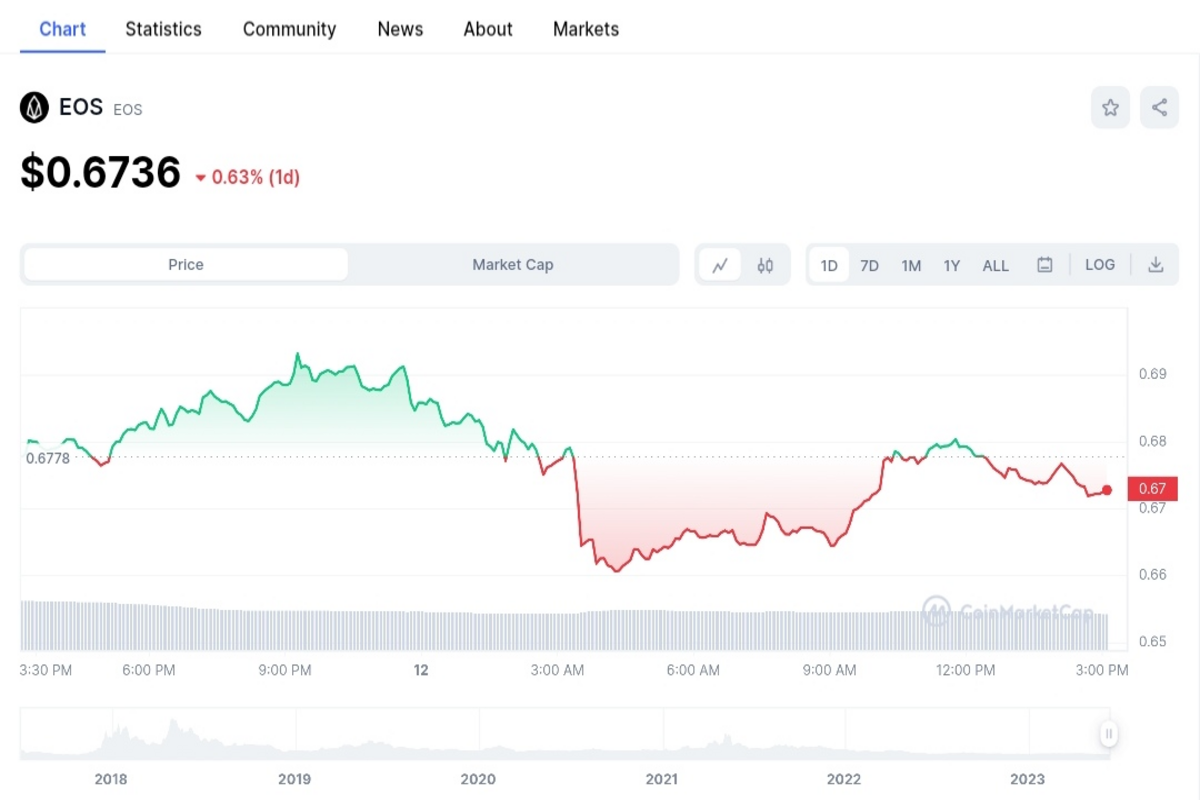Open the Statistics tab

163,29
